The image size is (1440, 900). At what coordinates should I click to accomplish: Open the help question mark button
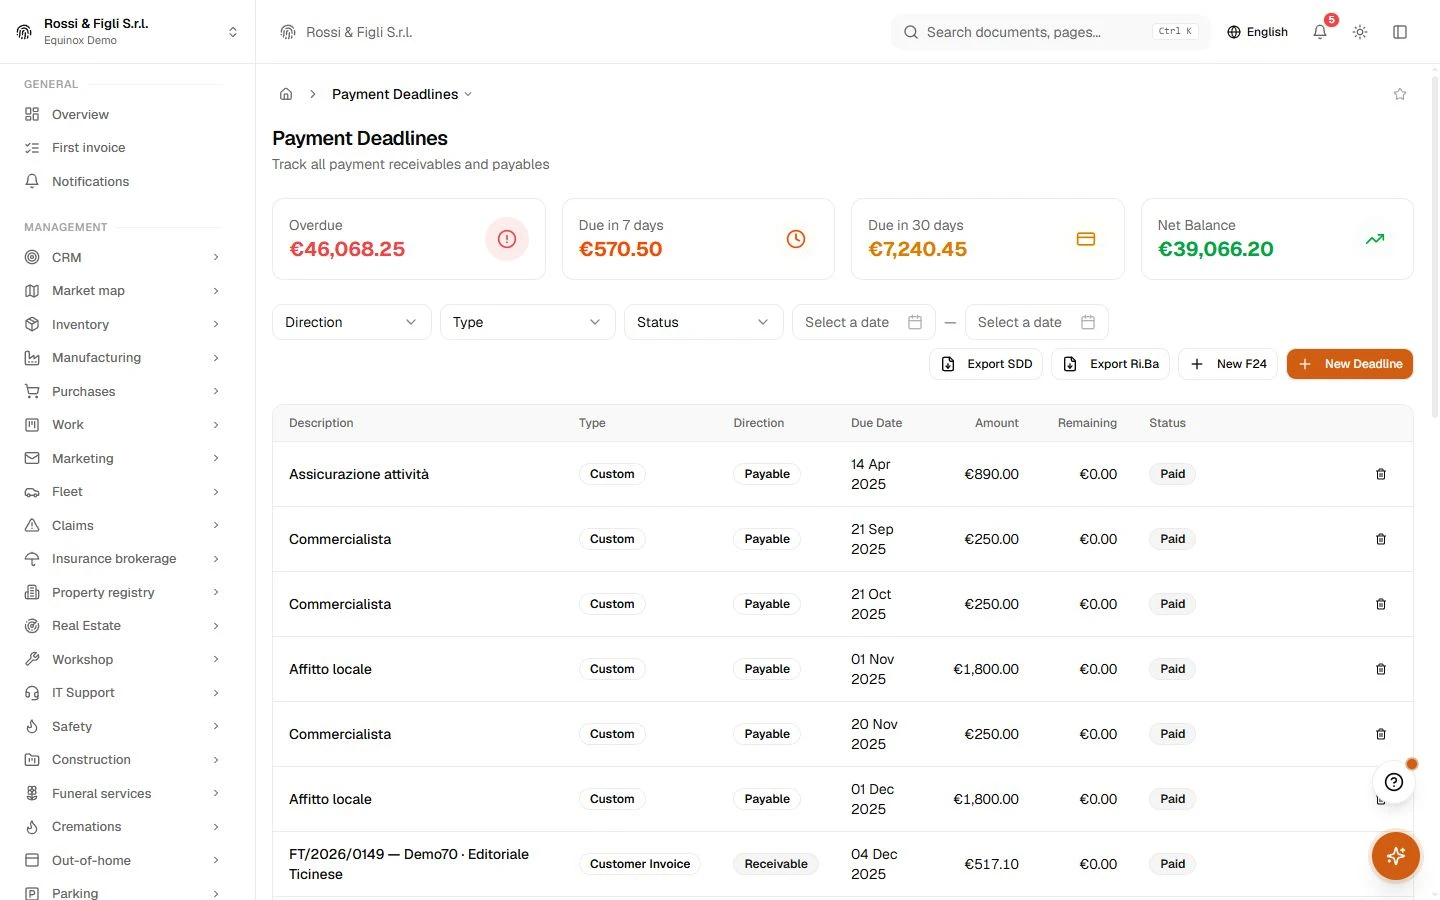[x=1394, y=782]
